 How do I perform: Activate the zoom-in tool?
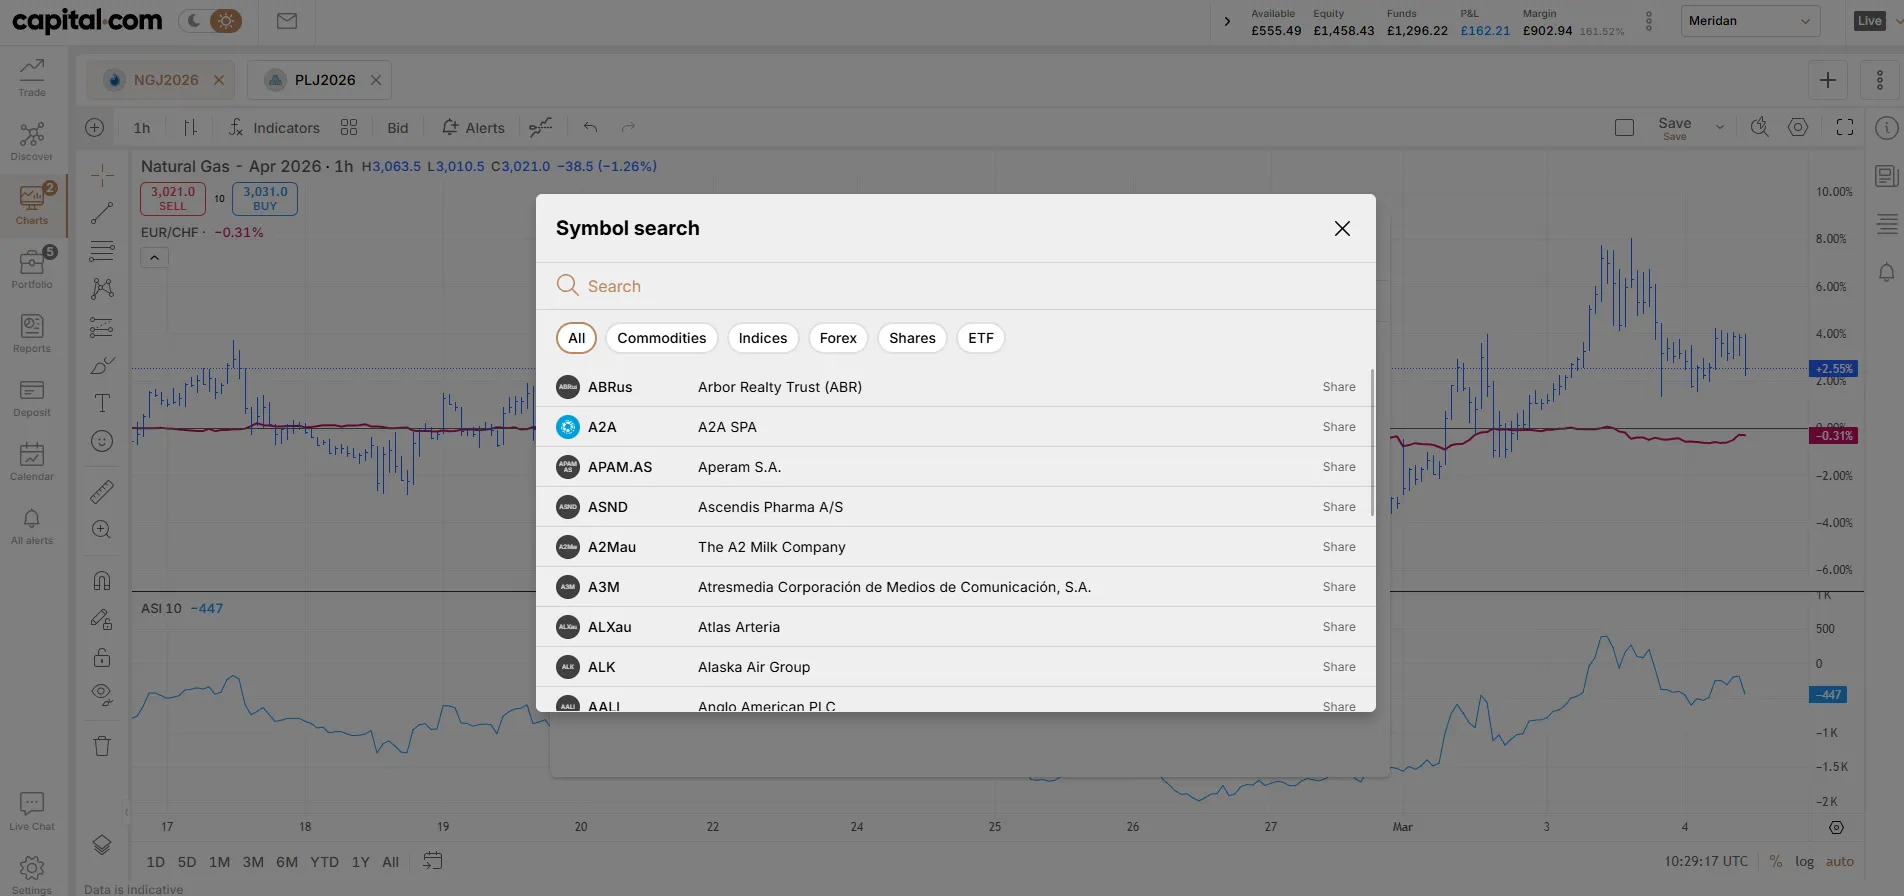tap(102, 529)
